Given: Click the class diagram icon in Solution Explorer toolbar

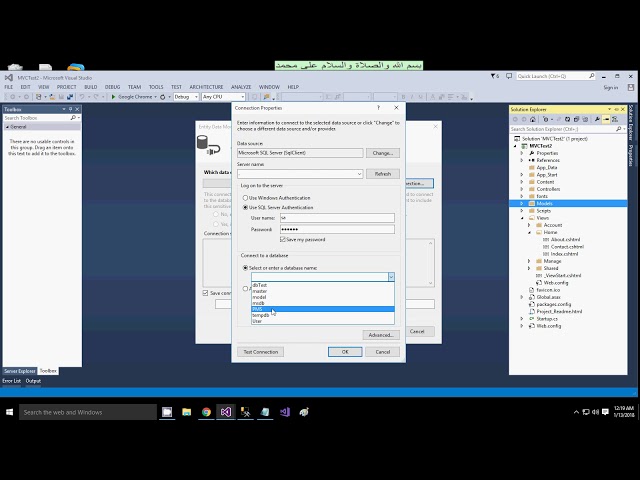Looking at the screenshot, I should tap(615, 119).
